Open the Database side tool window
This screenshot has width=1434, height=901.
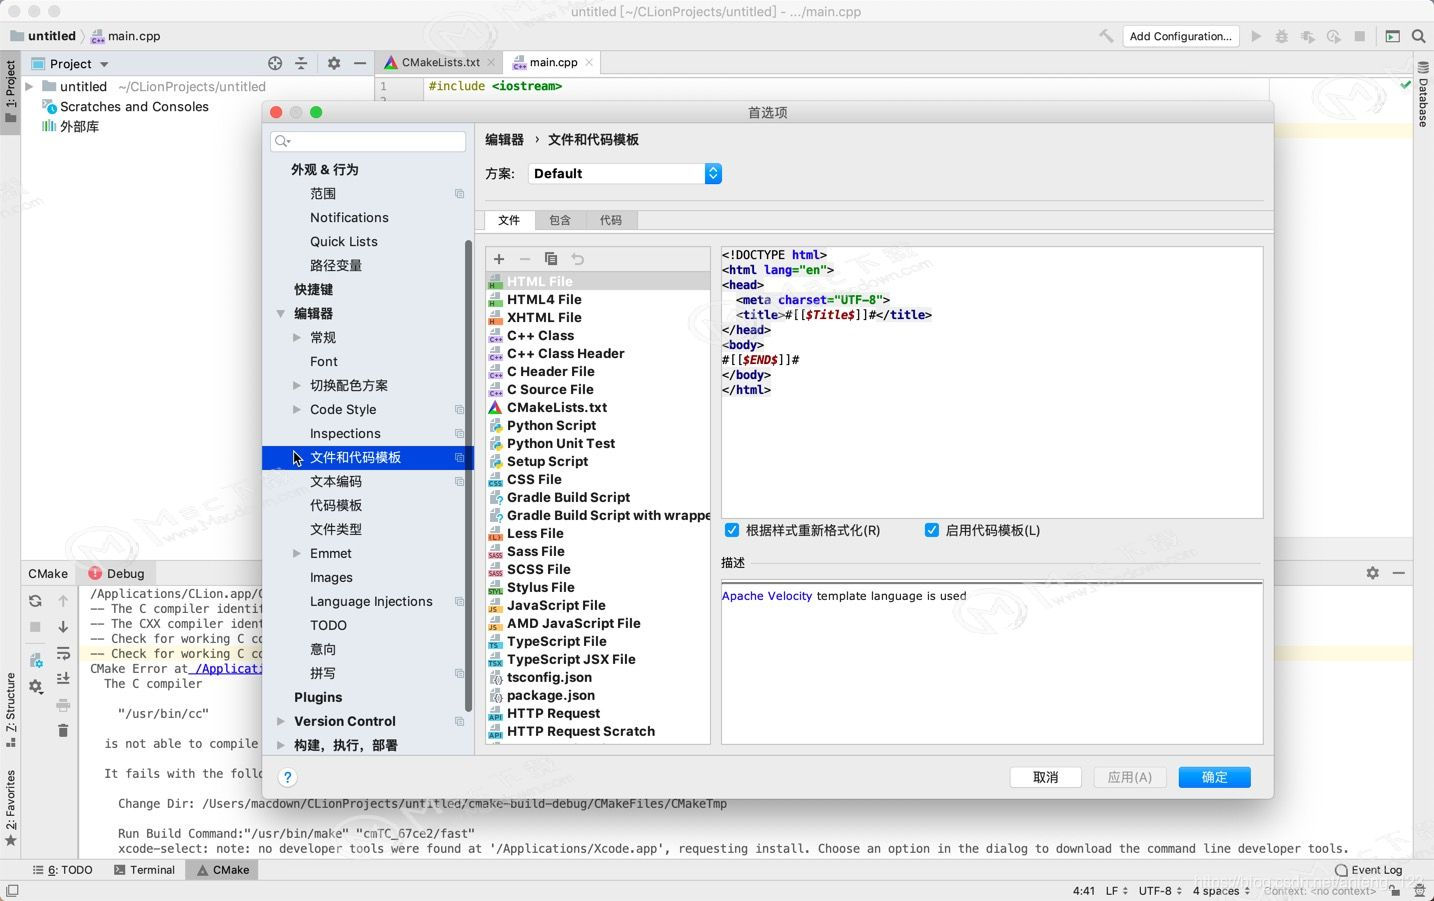click(1423, 95)
